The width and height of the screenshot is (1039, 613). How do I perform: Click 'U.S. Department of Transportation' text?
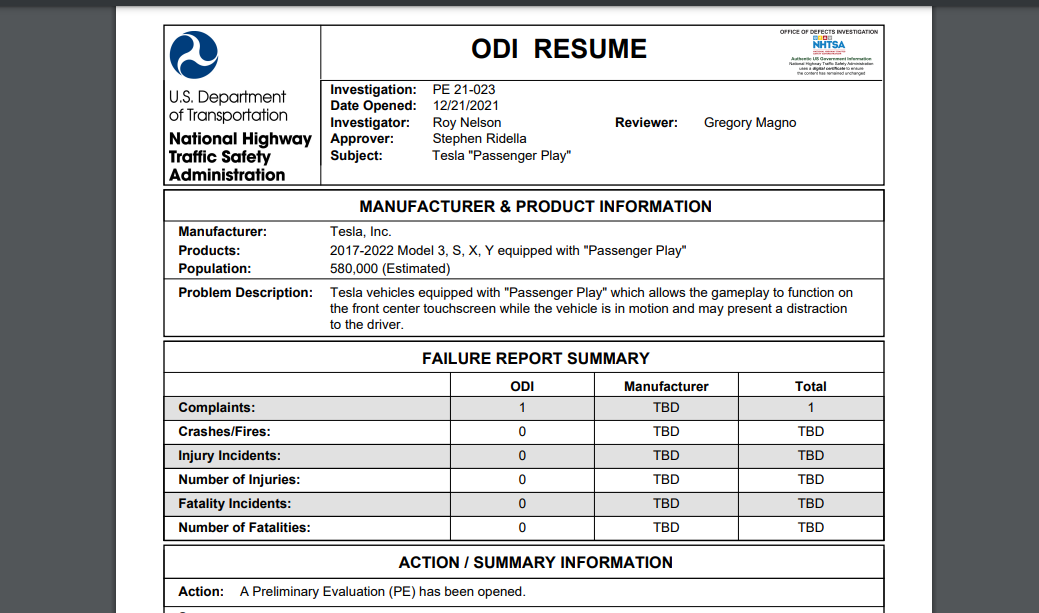[x=228, y=106]
